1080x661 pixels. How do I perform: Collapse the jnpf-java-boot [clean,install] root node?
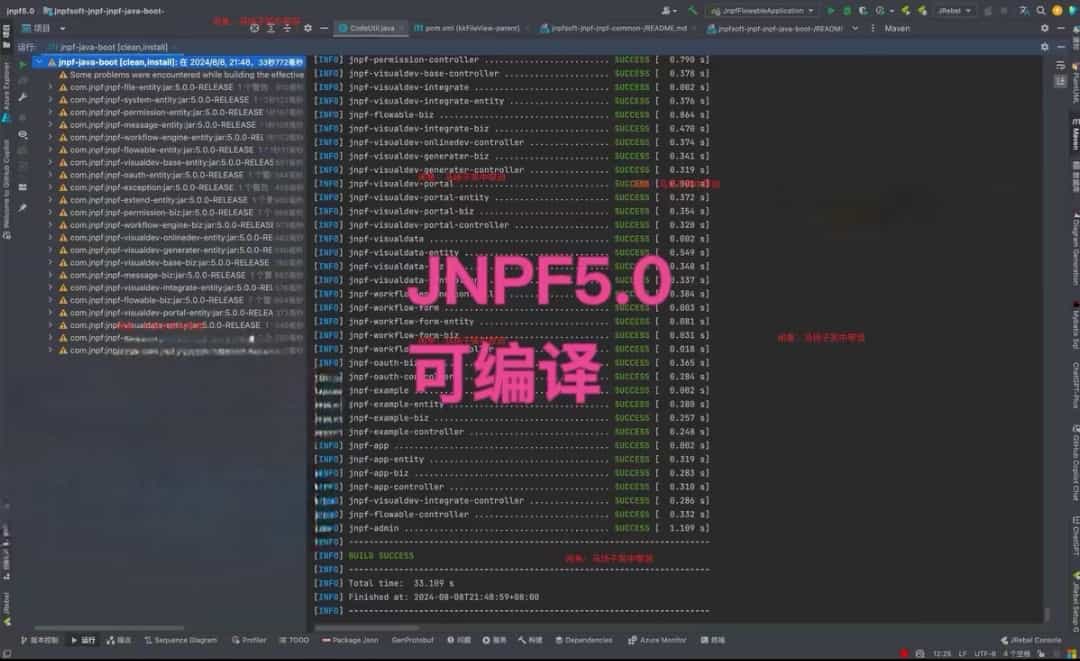tap(39, 62)
